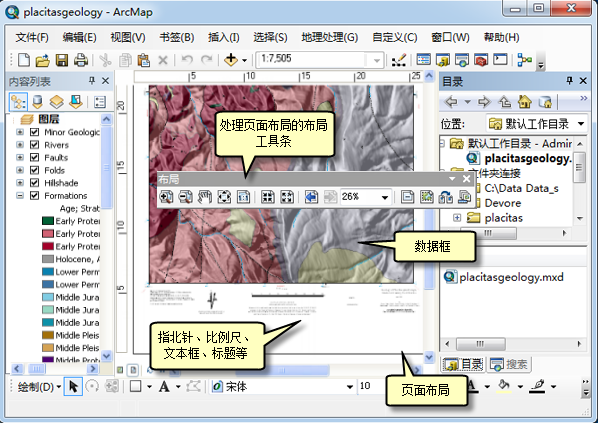Click the Early Proter green symbol swatch
Image resolution: width=598 pixels, height=423 pixels.
coord(48,221)
